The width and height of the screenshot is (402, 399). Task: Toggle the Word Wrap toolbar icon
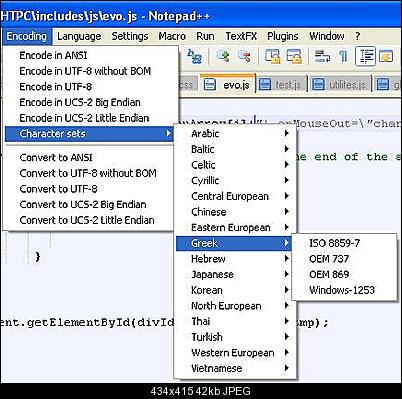click(x=322, y=56)
